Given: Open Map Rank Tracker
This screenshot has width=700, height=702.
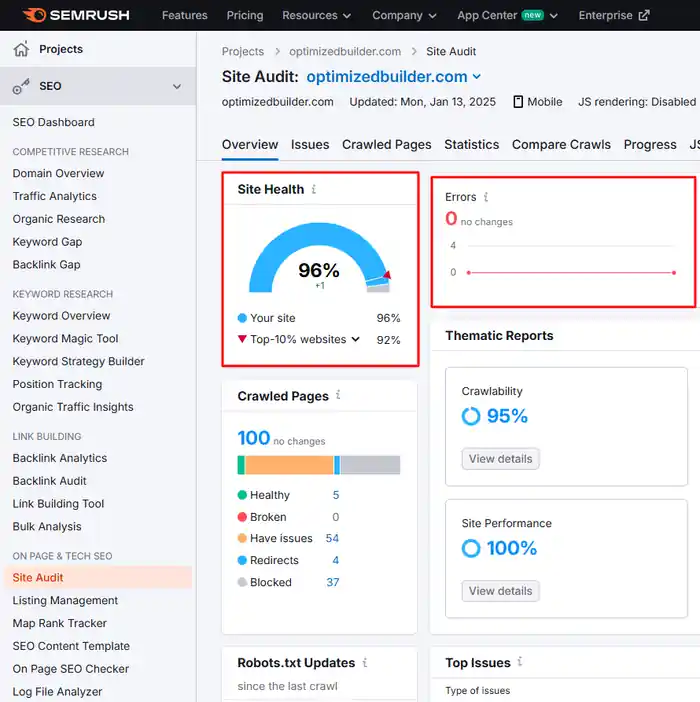Looking at the screenshot, I should 60,623.
